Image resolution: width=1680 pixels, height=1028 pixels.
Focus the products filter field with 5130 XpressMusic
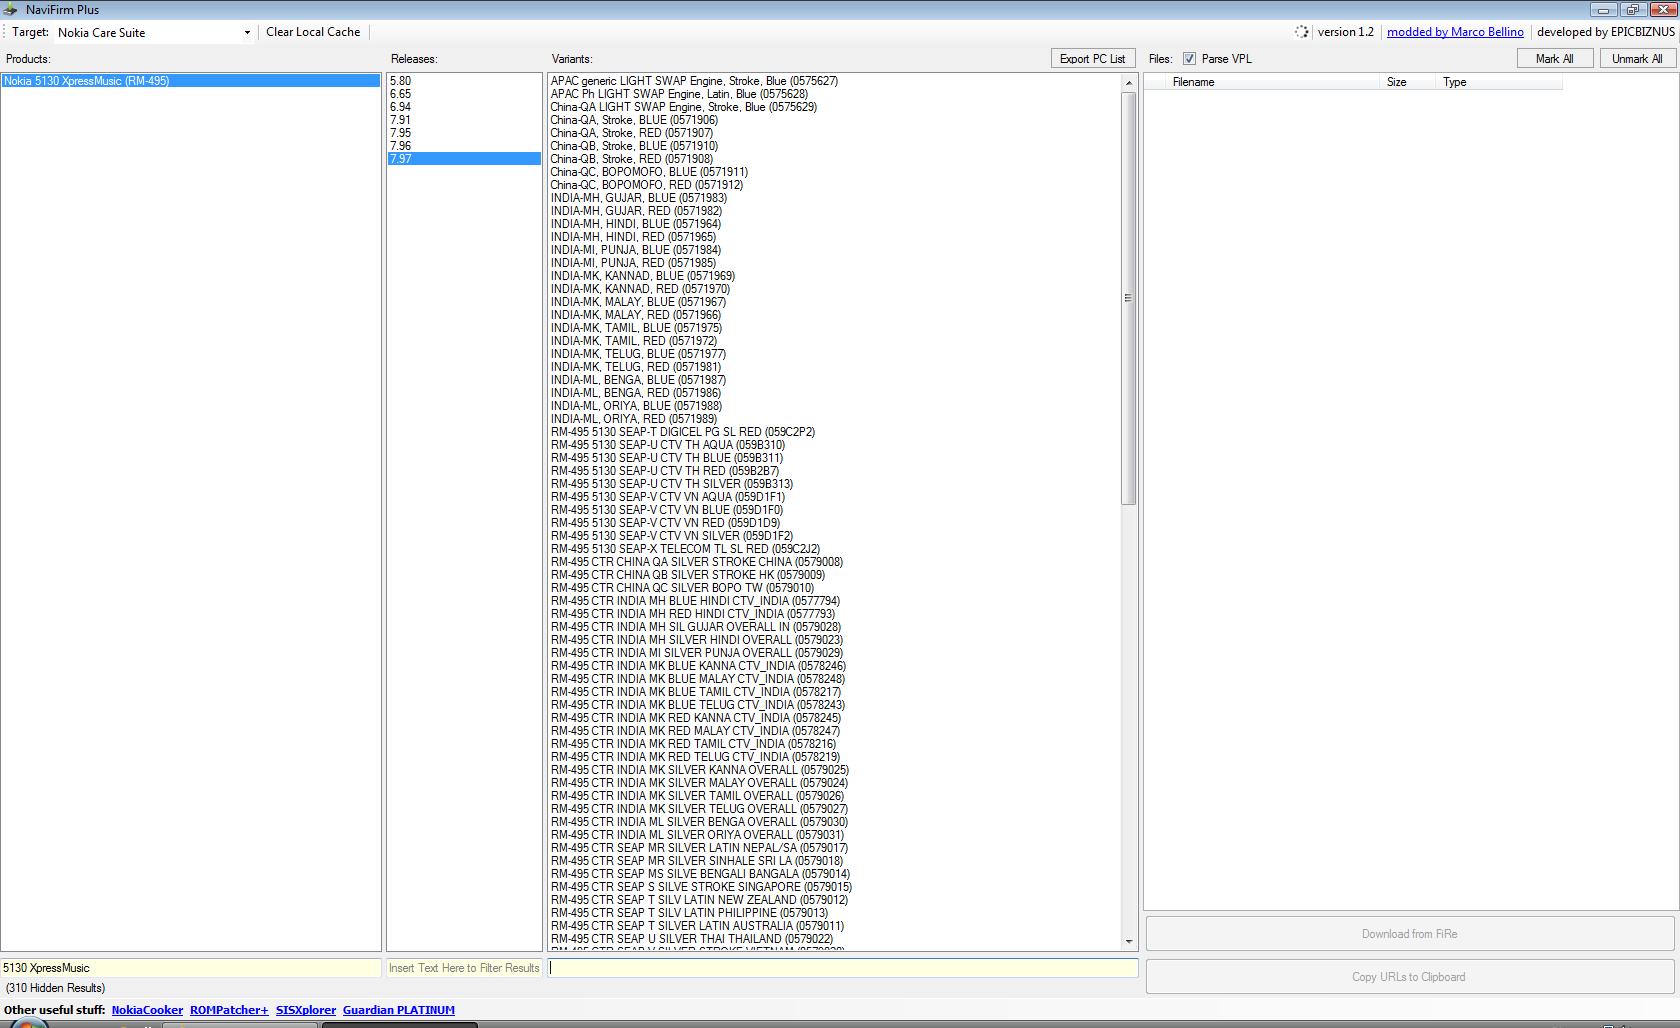(191, 968)
